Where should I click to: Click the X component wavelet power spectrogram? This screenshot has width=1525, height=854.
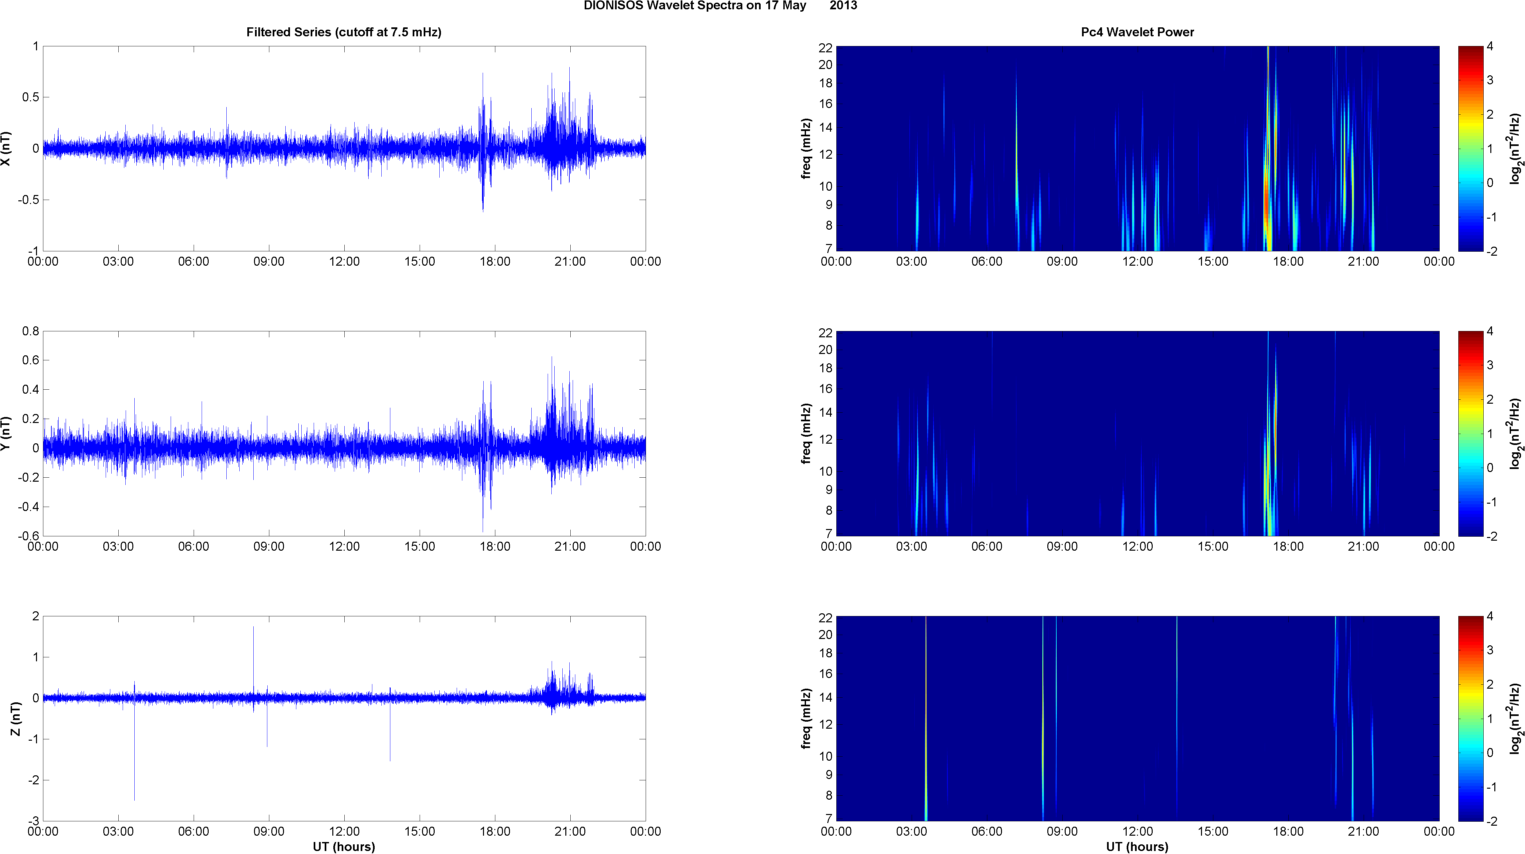pyautogui.click(x=1137, y=148)
